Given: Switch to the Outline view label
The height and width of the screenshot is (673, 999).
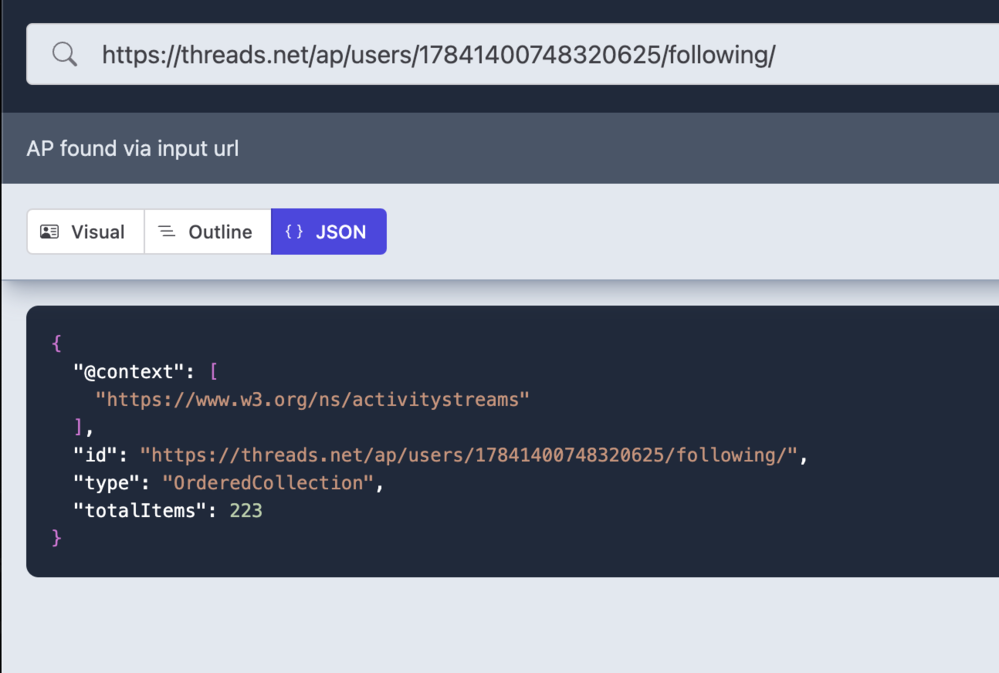Looking at the screenshot, I should 220,232.
